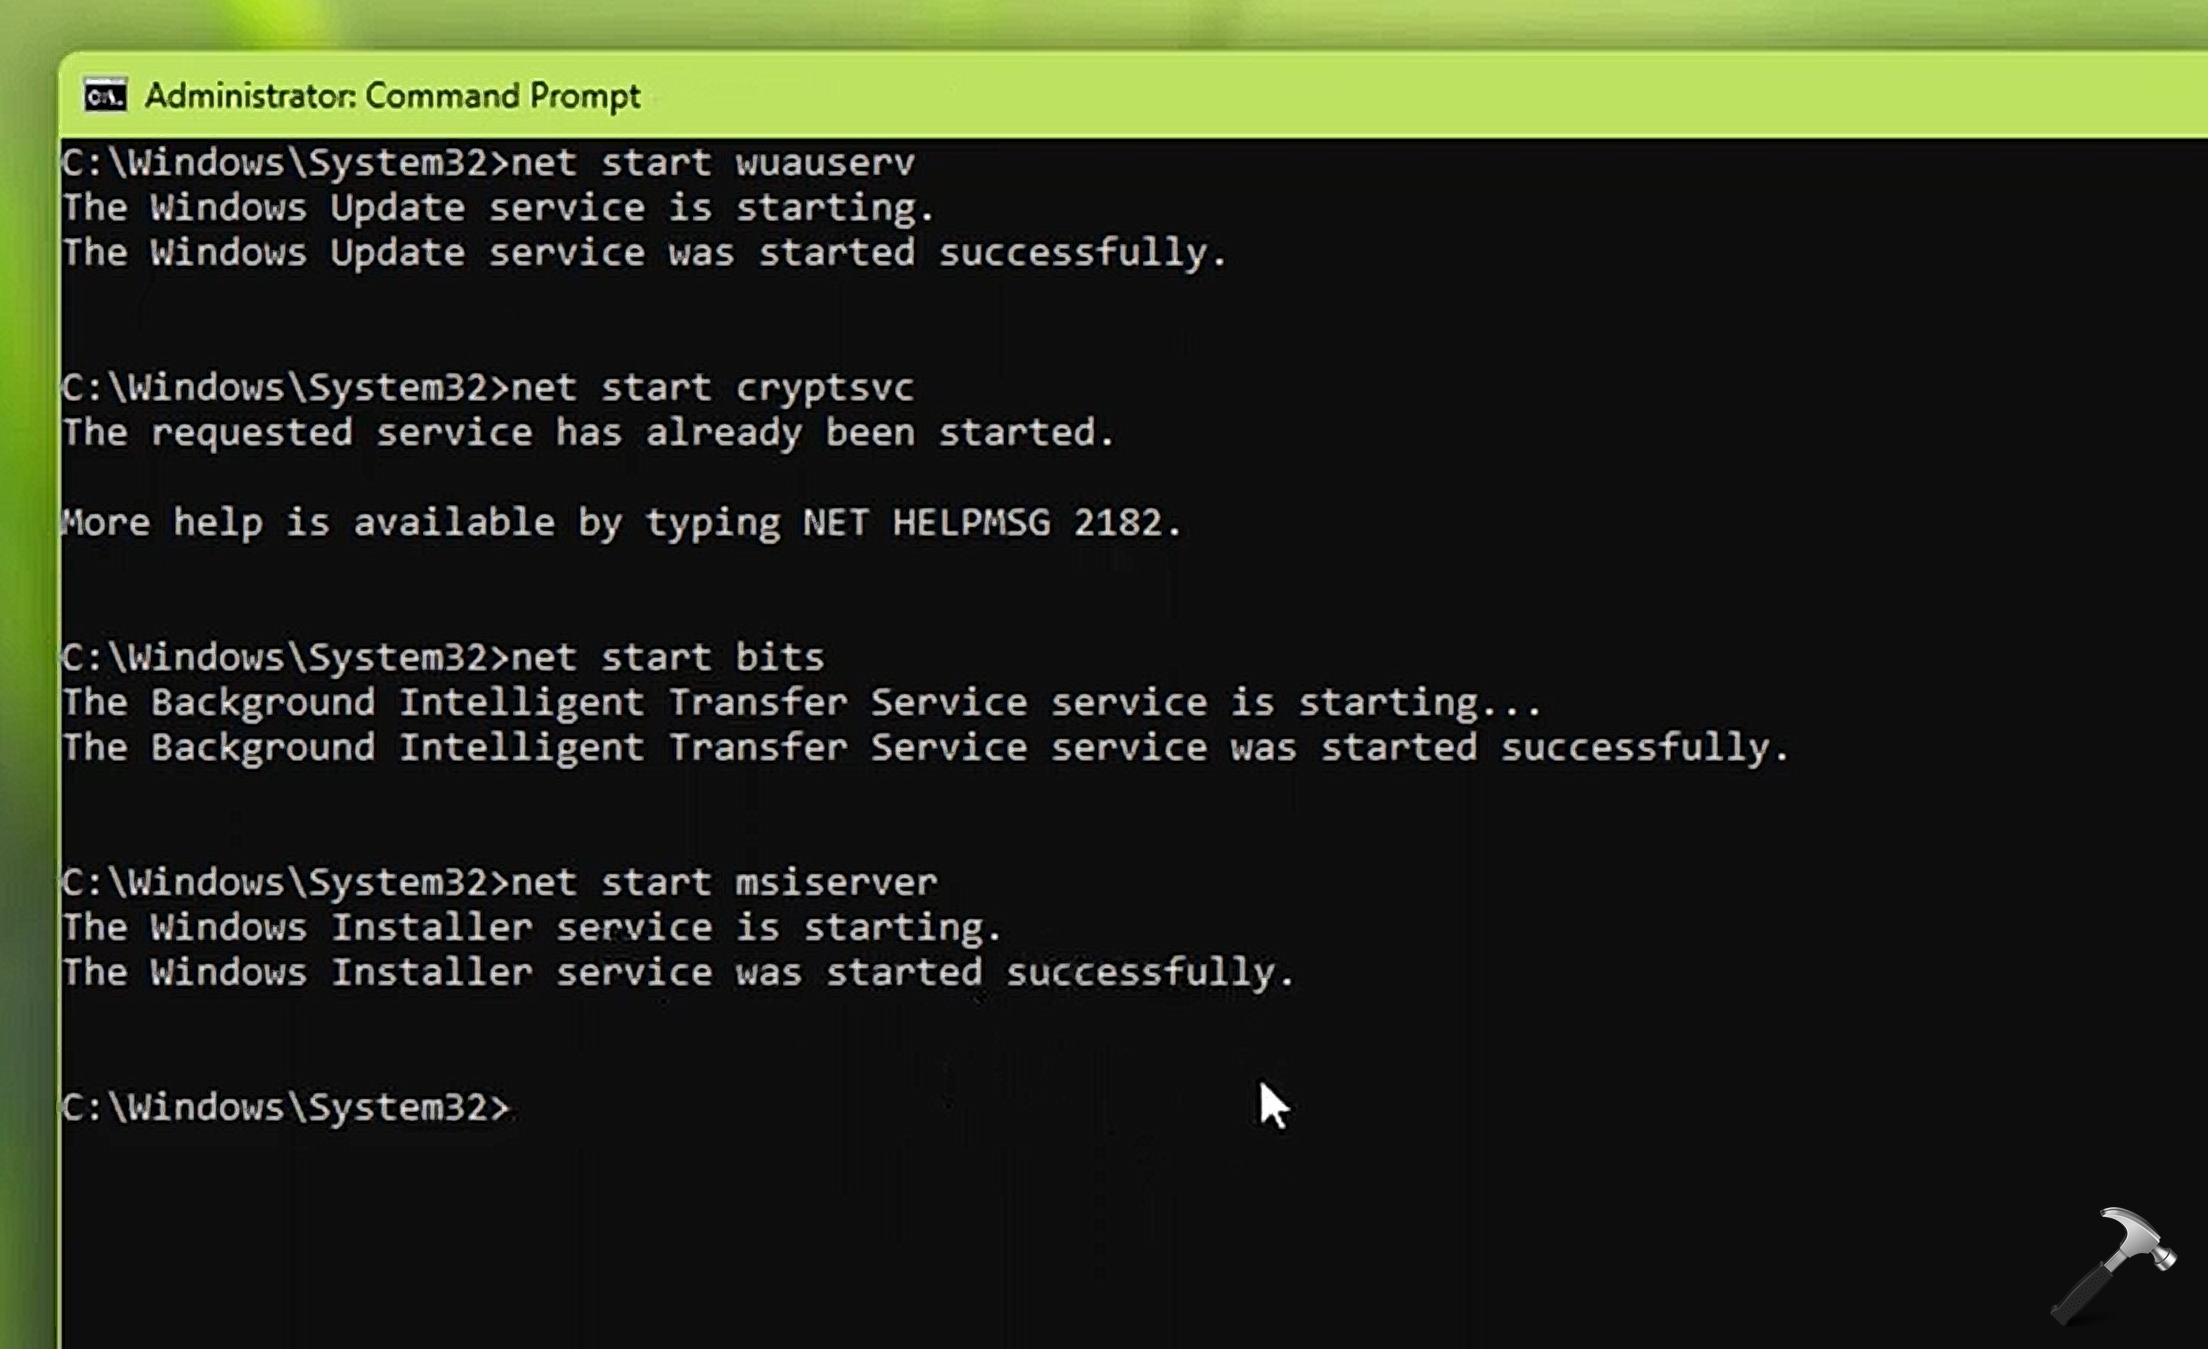Click 'The requested service has already been started' line

pos(588,433)
